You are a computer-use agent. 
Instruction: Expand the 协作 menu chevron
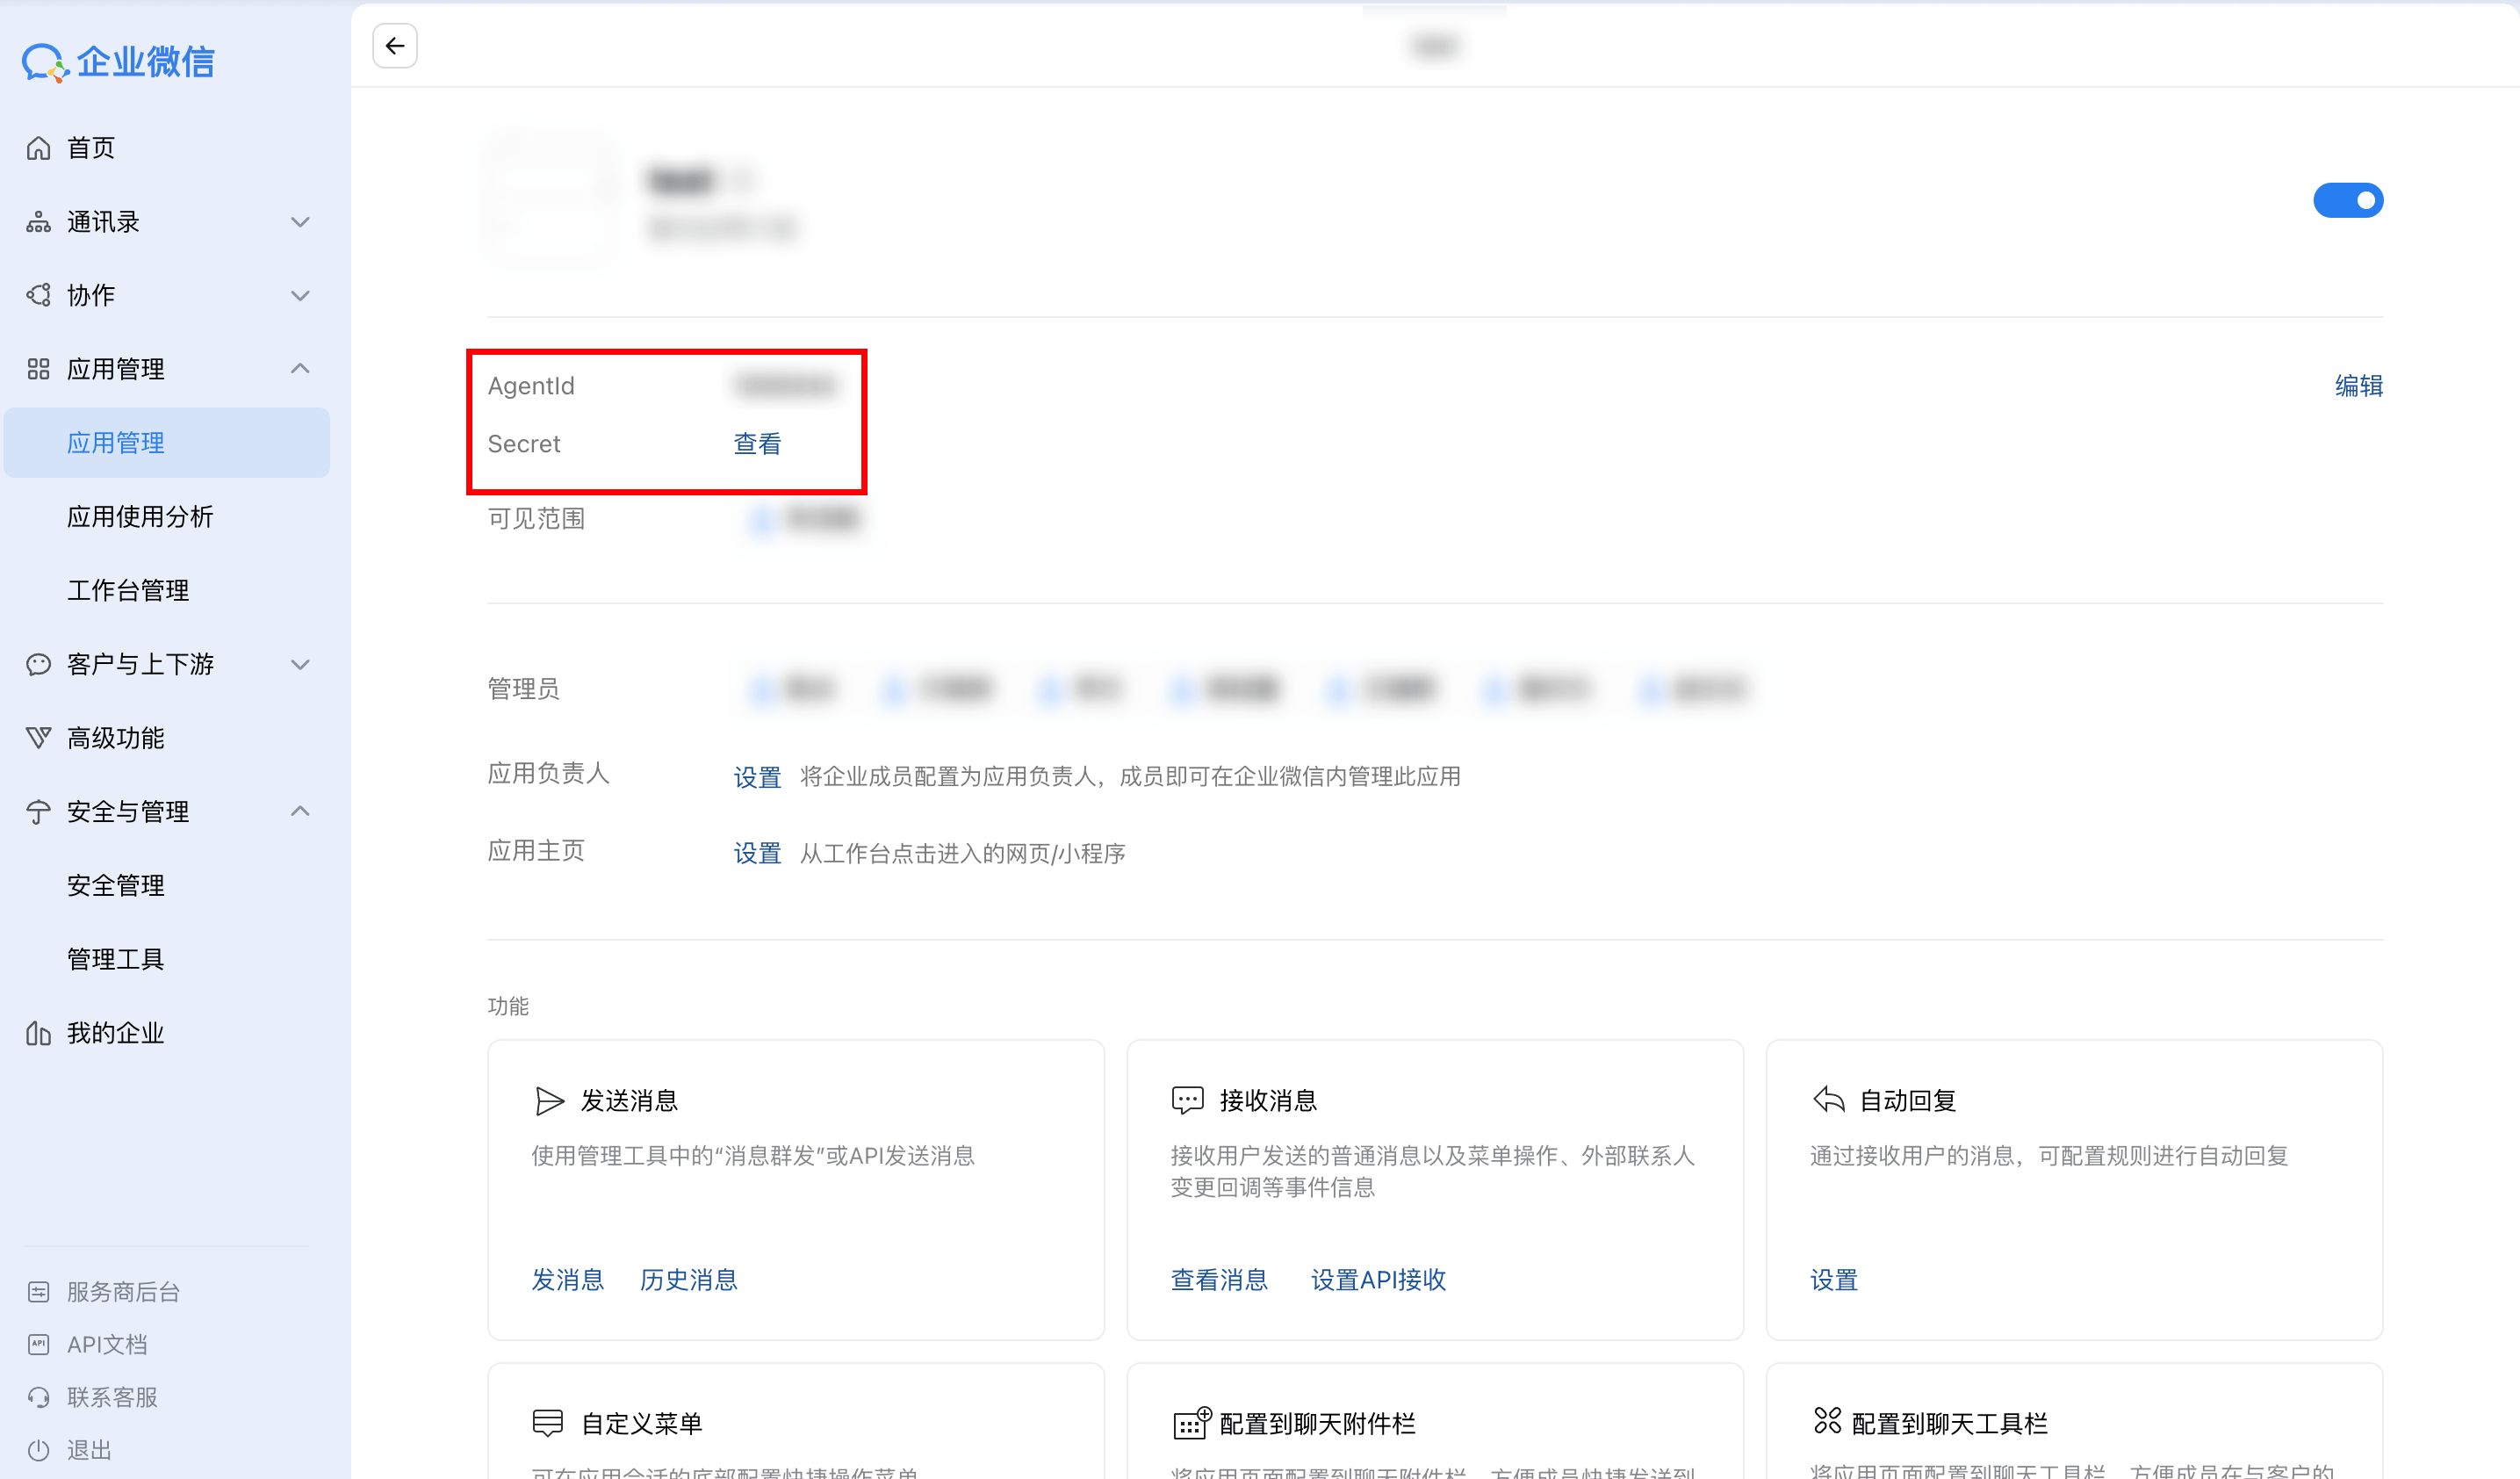click(300, 295)
